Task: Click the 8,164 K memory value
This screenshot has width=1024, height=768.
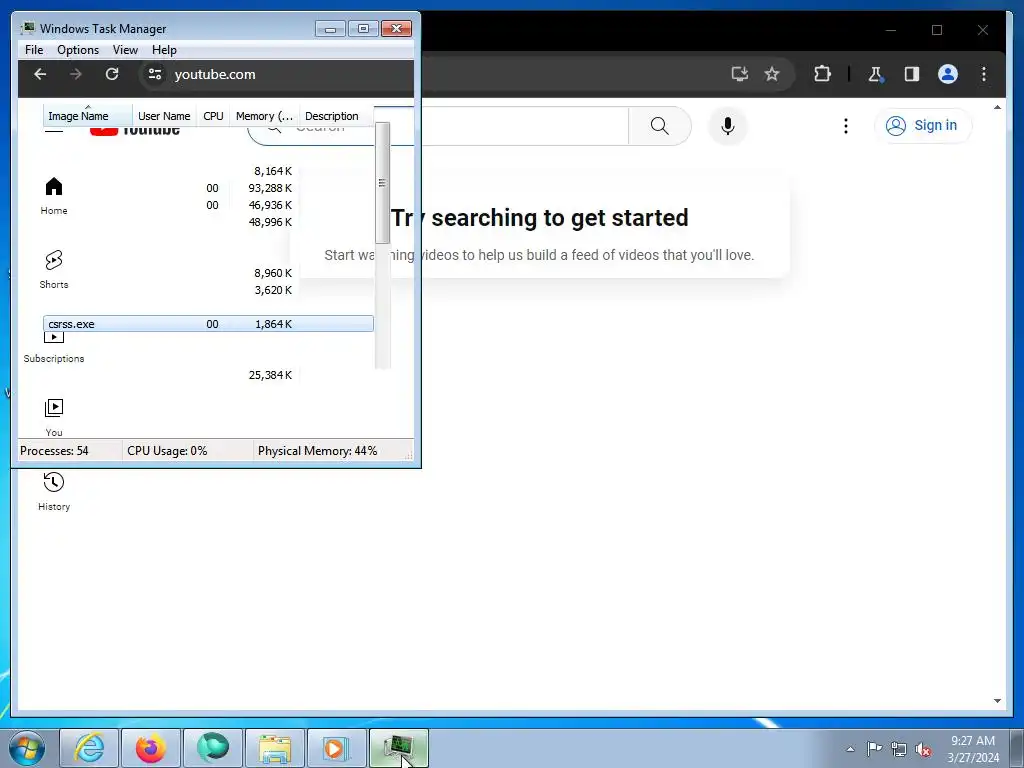Action: 272,171
